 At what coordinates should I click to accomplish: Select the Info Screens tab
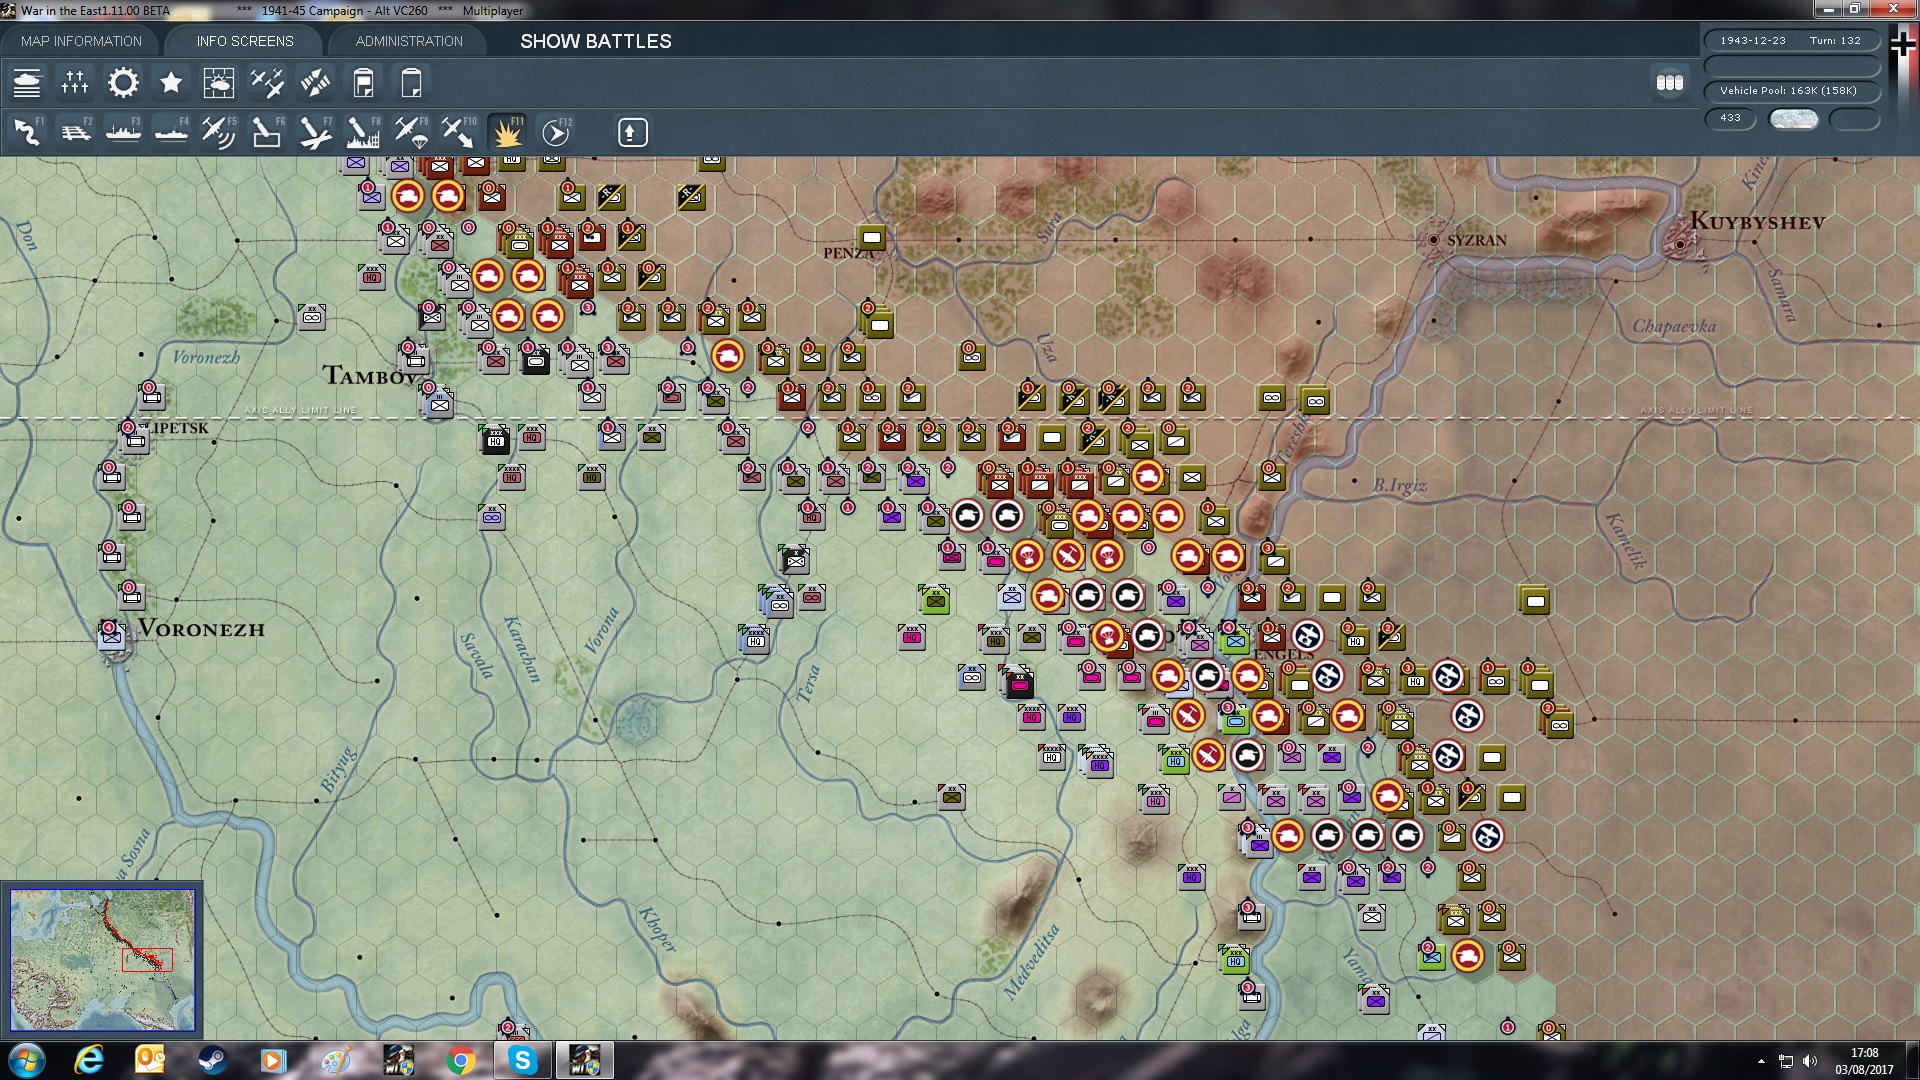coord(245,41)
